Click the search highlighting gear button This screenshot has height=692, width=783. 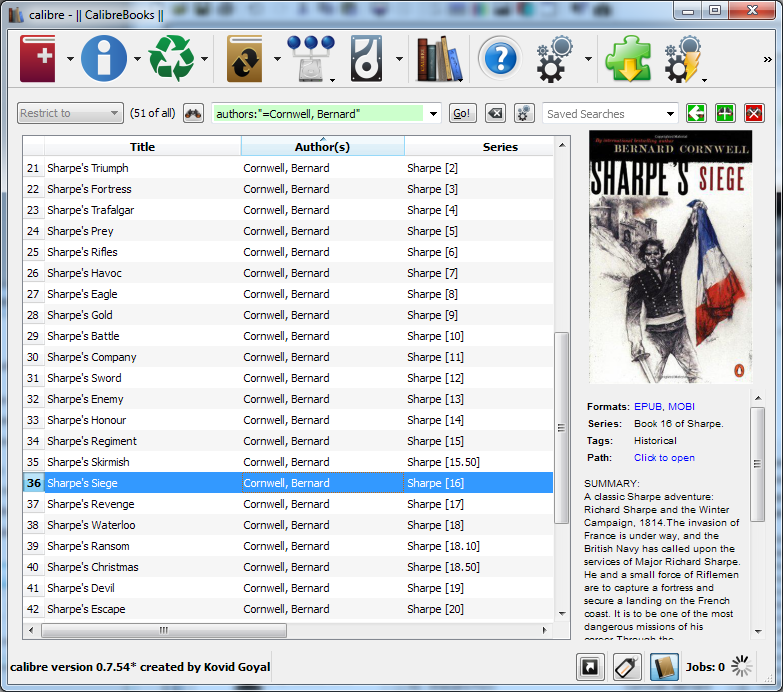(524, 113)
